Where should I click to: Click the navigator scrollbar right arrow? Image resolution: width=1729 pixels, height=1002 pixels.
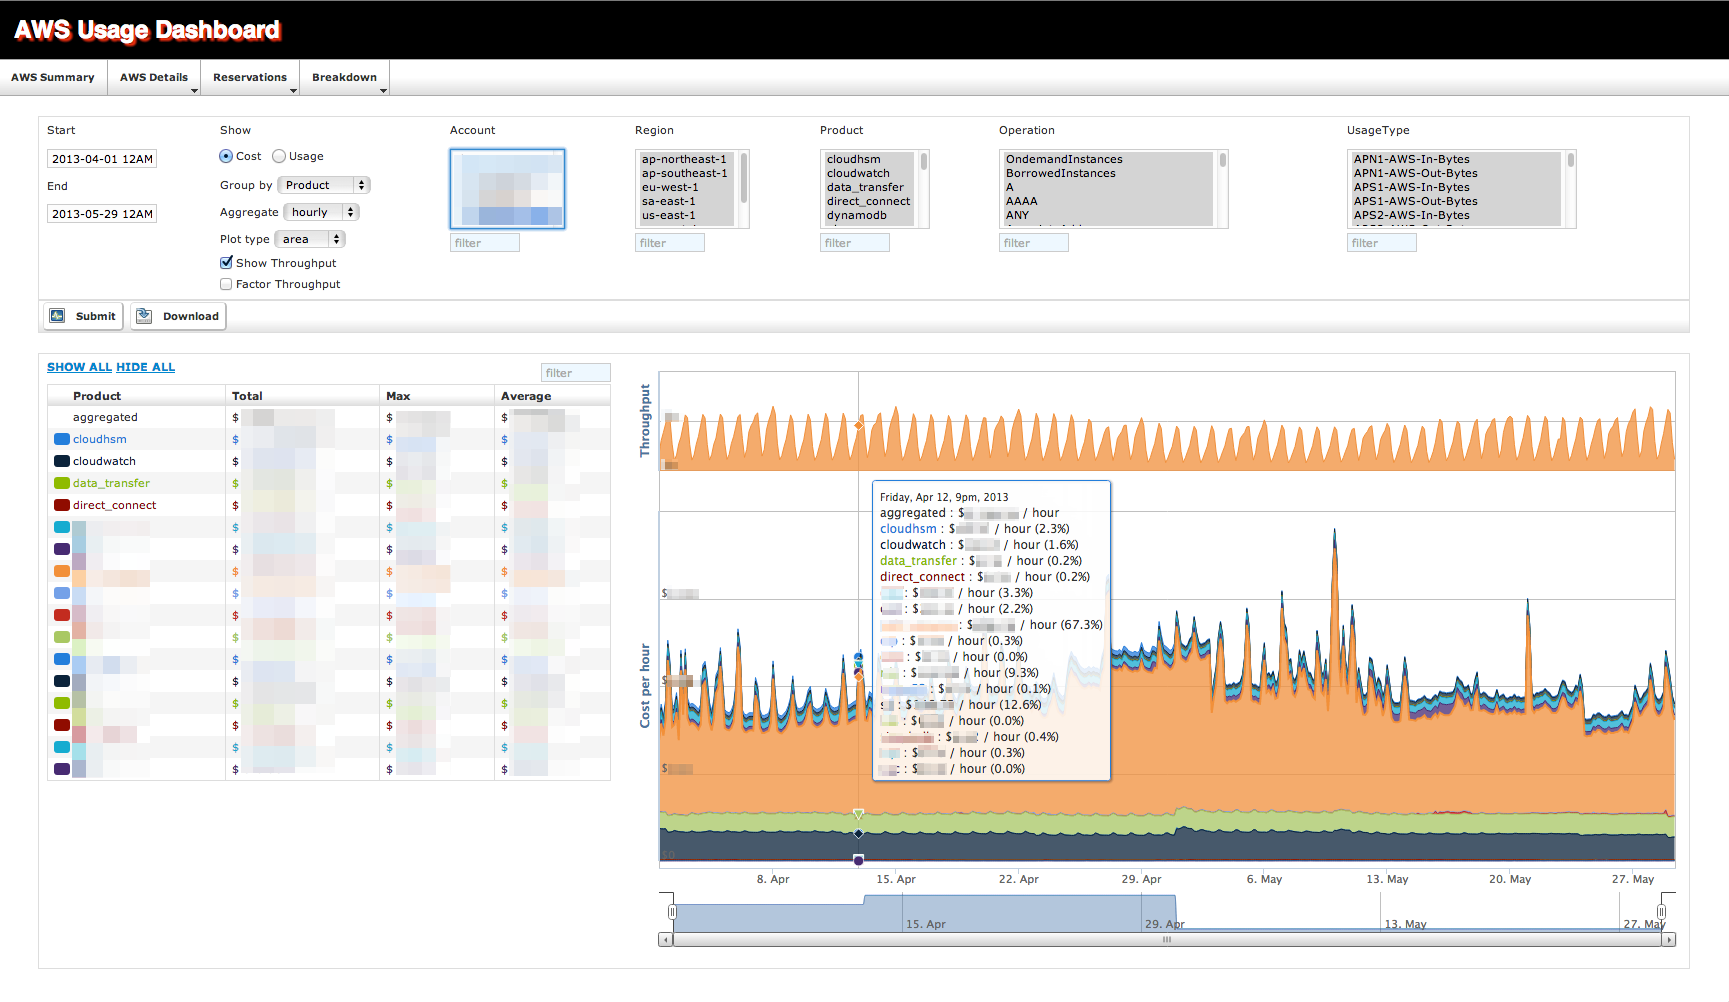tap(1668, 940)
